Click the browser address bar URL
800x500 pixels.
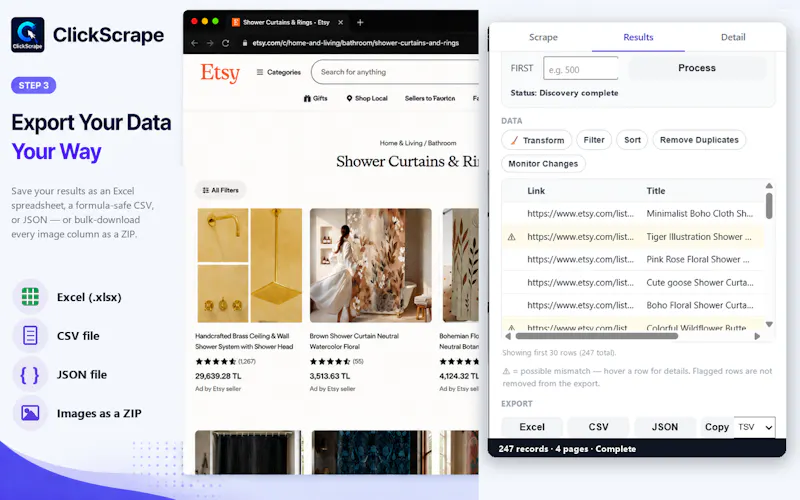pyautogui.click(x=356, y=43)
